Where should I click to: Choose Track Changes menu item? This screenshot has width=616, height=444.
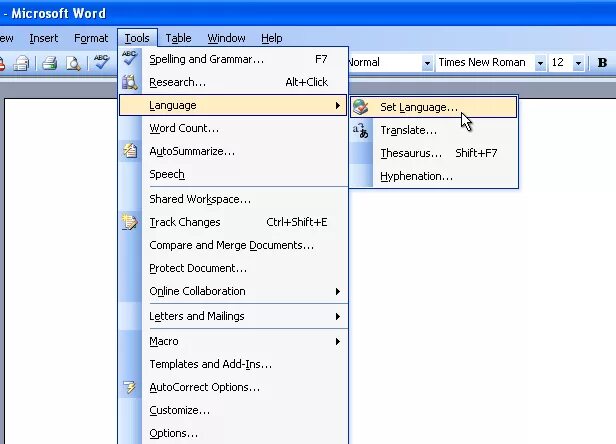tap(233, 222)
